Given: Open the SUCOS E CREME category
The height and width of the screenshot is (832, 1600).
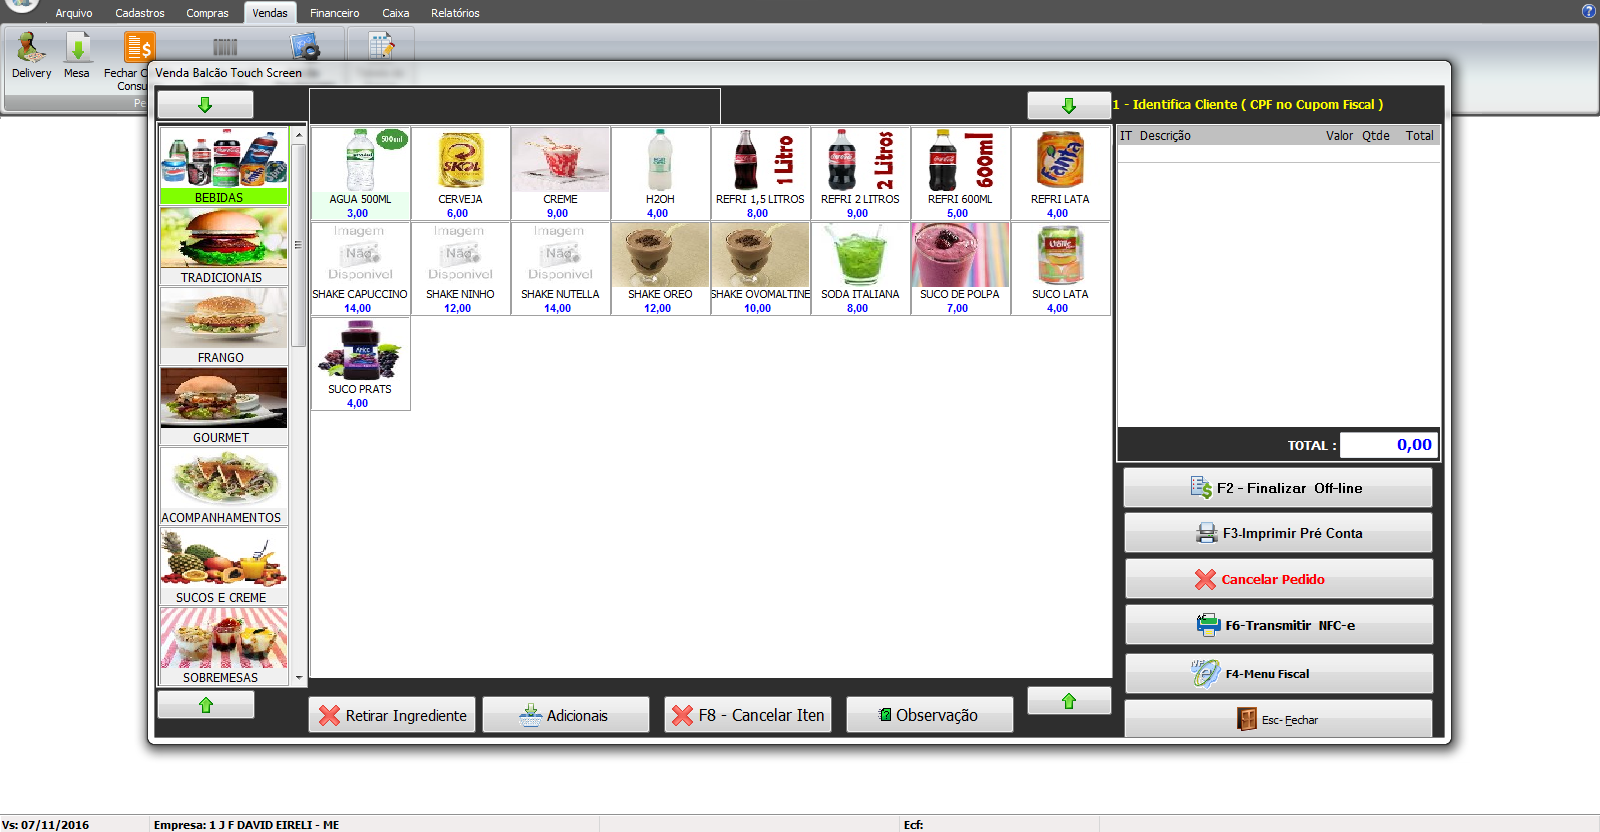Looking at the screenshot, I should click(224, 566).
